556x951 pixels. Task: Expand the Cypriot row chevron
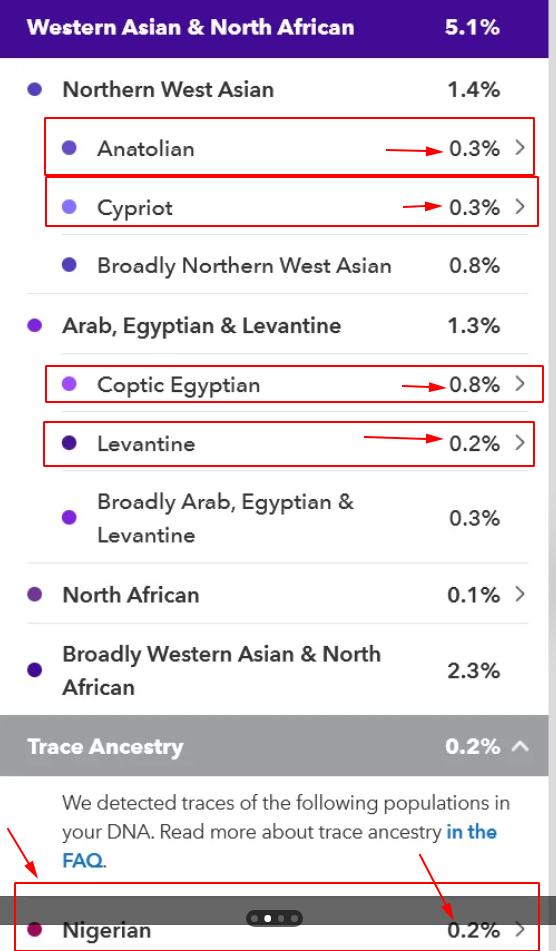[520, 206]
